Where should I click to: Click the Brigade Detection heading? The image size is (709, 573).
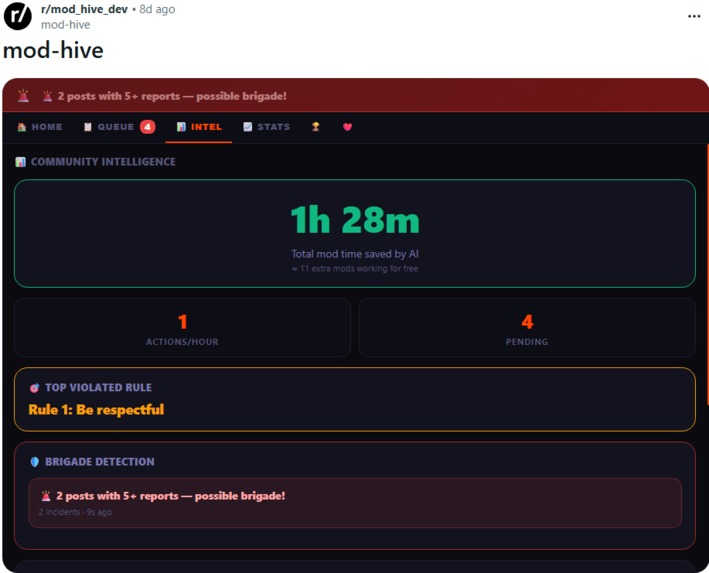pyautogui.click(x=100, y=462)
